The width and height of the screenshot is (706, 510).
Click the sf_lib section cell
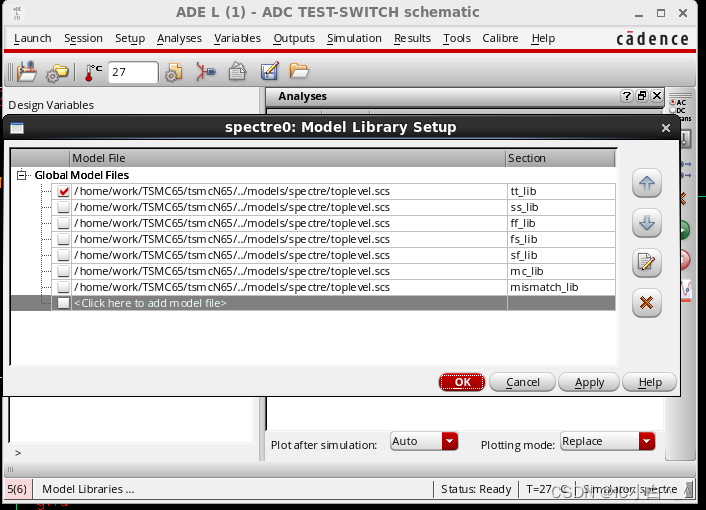tap(561, 255)
